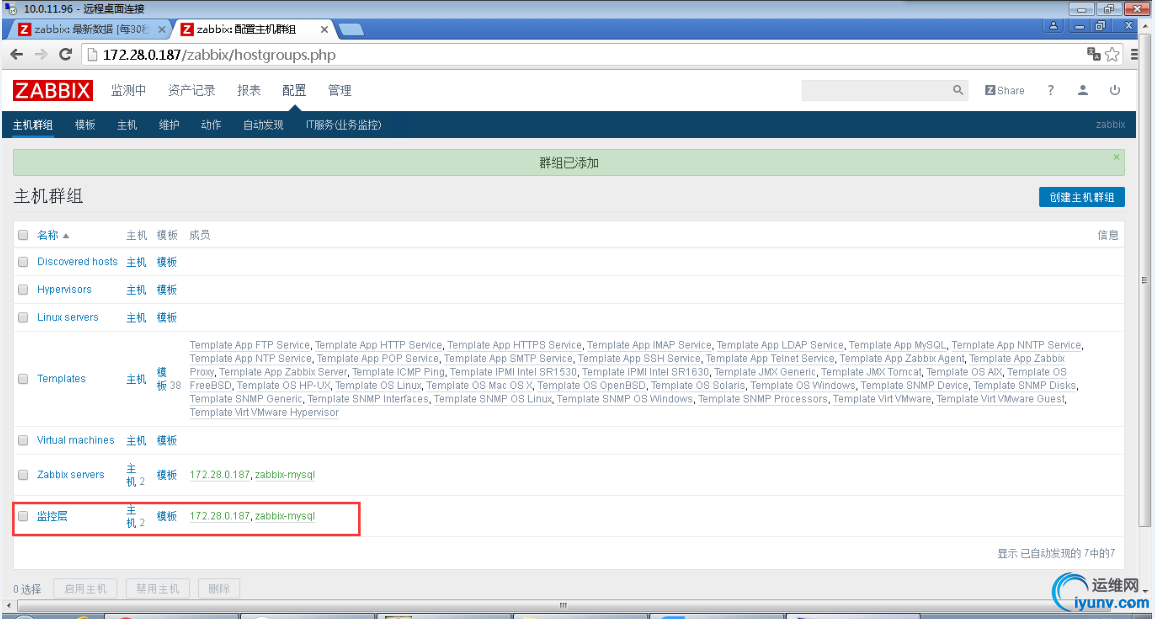Viewport: 1155px width, 619px height.
Task: Log out with the power icon
Action: (1115, 91)
